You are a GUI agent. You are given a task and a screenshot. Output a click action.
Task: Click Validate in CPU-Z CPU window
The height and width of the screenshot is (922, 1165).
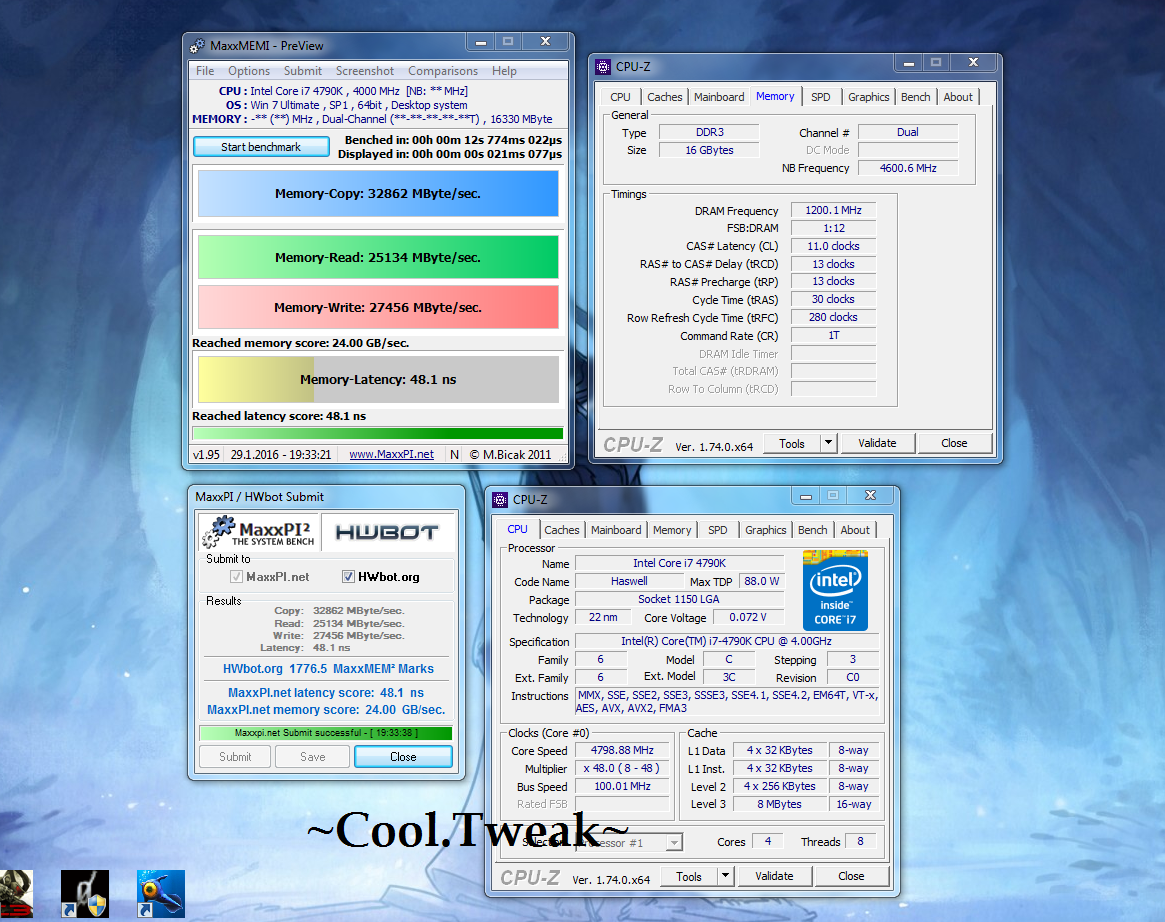pyautogui.click(x=774, y=877)
